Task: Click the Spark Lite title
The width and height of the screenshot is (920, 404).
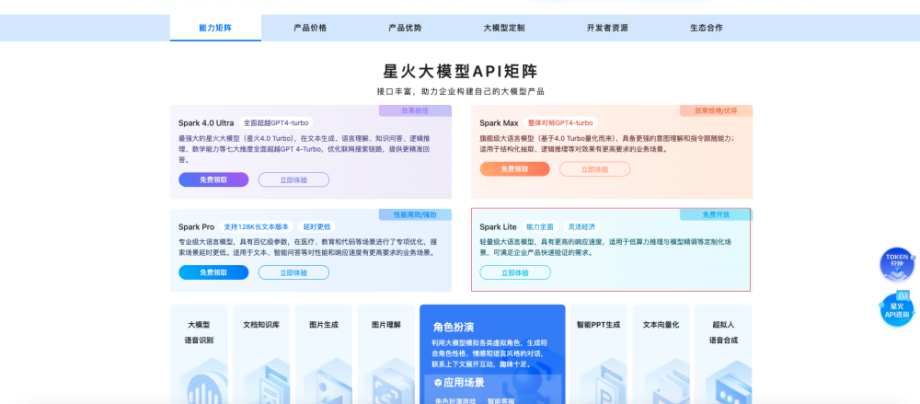Action: (498, 227)
